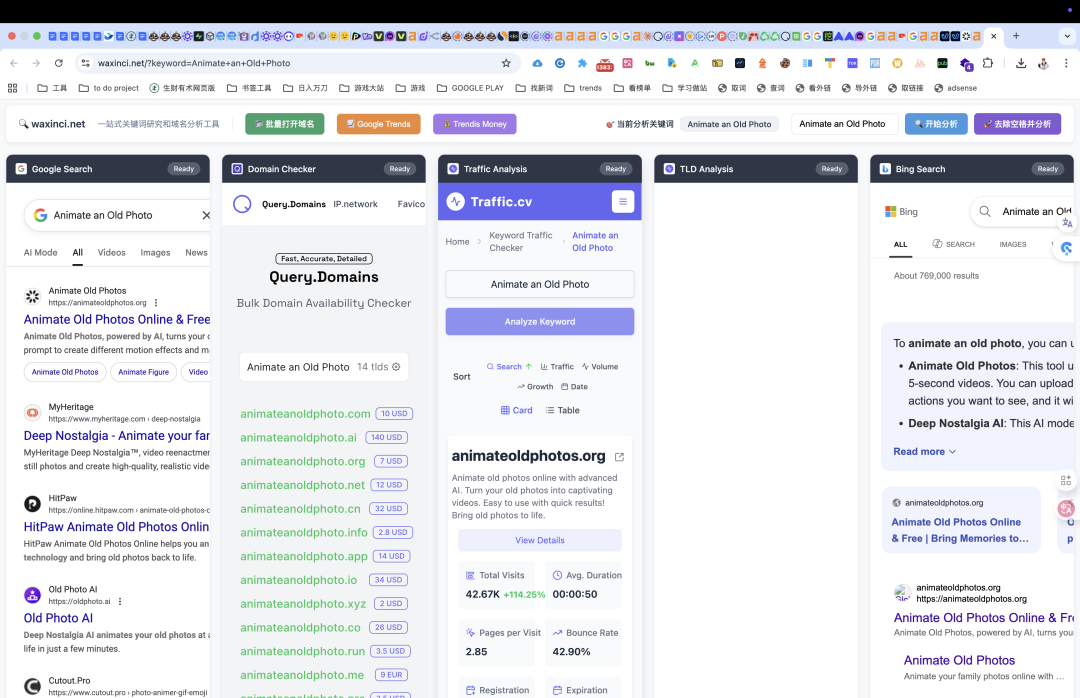This screenshot has height=698, width=1080.
Task: Click Bing search magnifier icon
Action: pyautogui.click(x=985, y=212)
